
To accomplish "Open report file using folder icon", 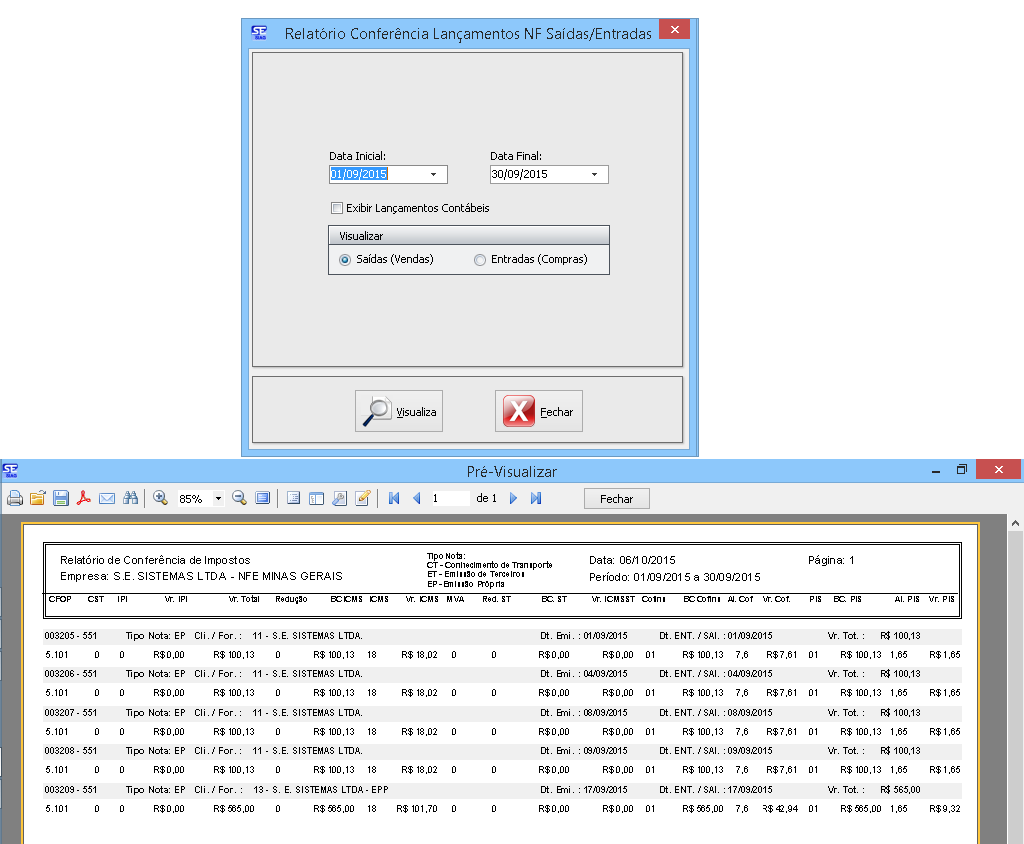I will coord(38,498).
